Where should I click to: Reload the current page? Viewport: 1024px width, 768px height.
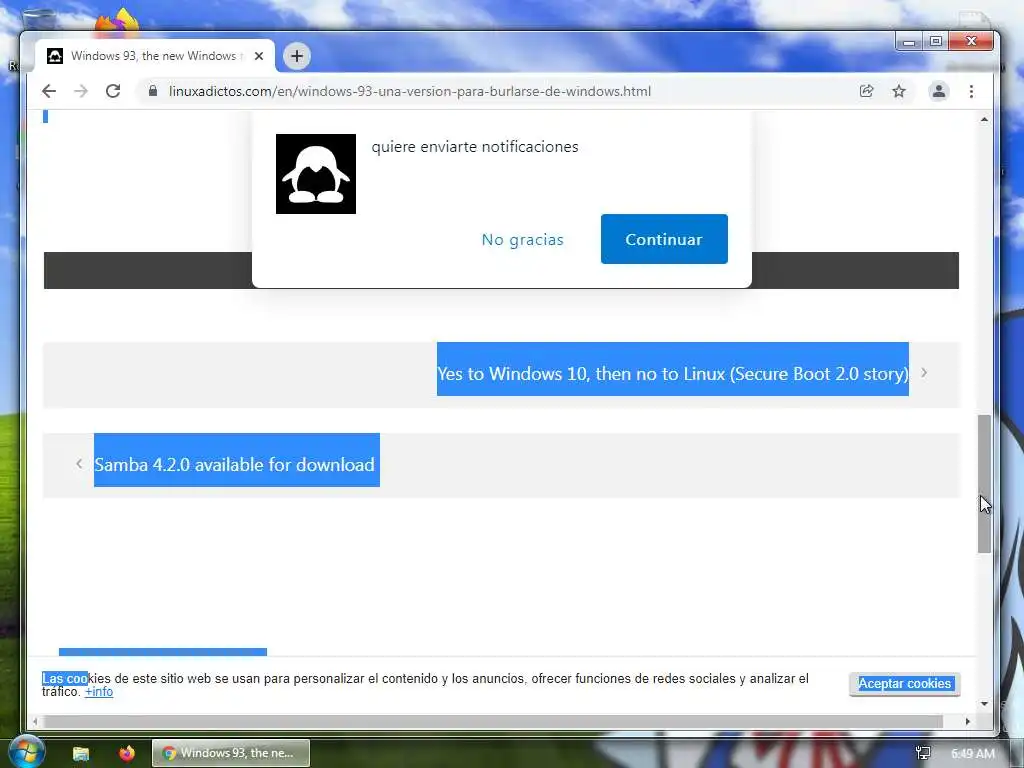pos(113,91)
